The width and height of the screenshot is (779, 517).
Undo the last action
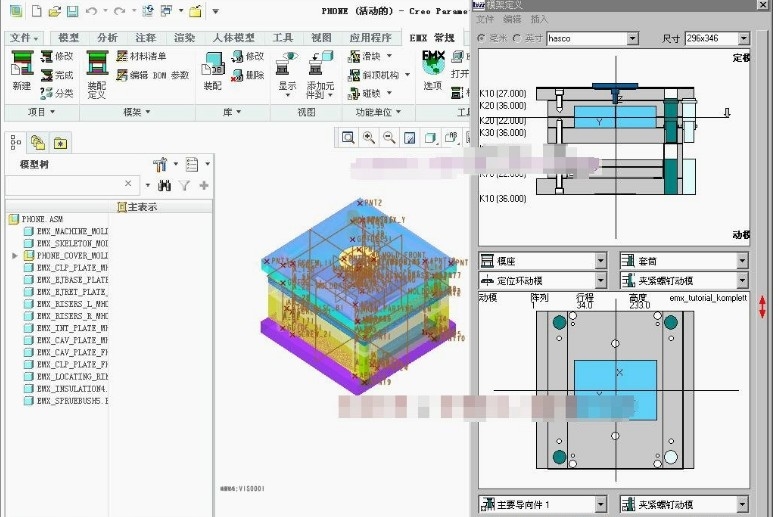click(x=91, y=11)
